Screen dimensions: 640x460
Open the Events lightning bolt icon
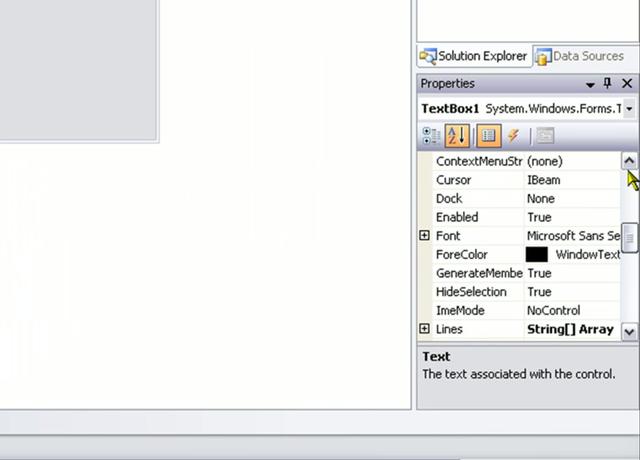(x=513, y=136)
